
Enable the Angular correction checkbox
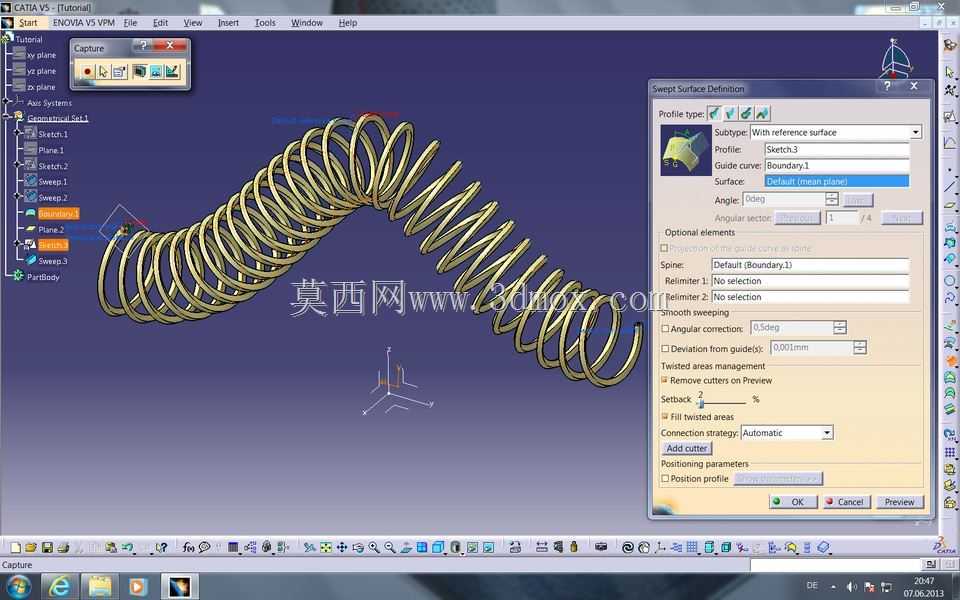coord(665,329)
